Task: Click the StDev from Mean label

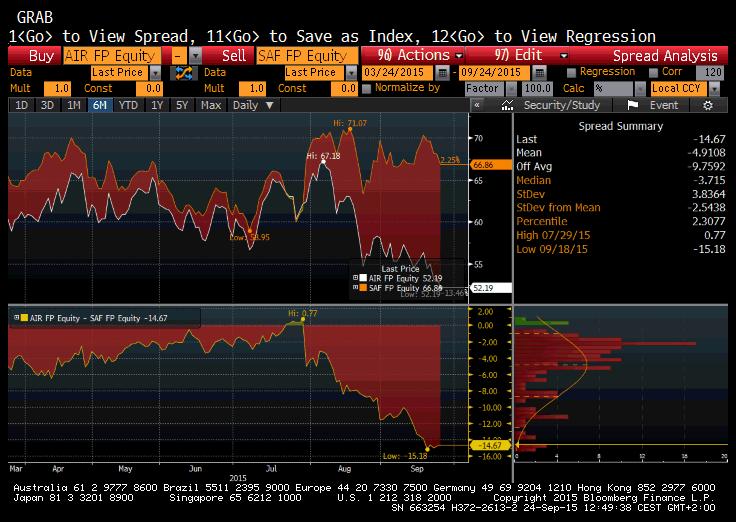Action: coord(558,207)
